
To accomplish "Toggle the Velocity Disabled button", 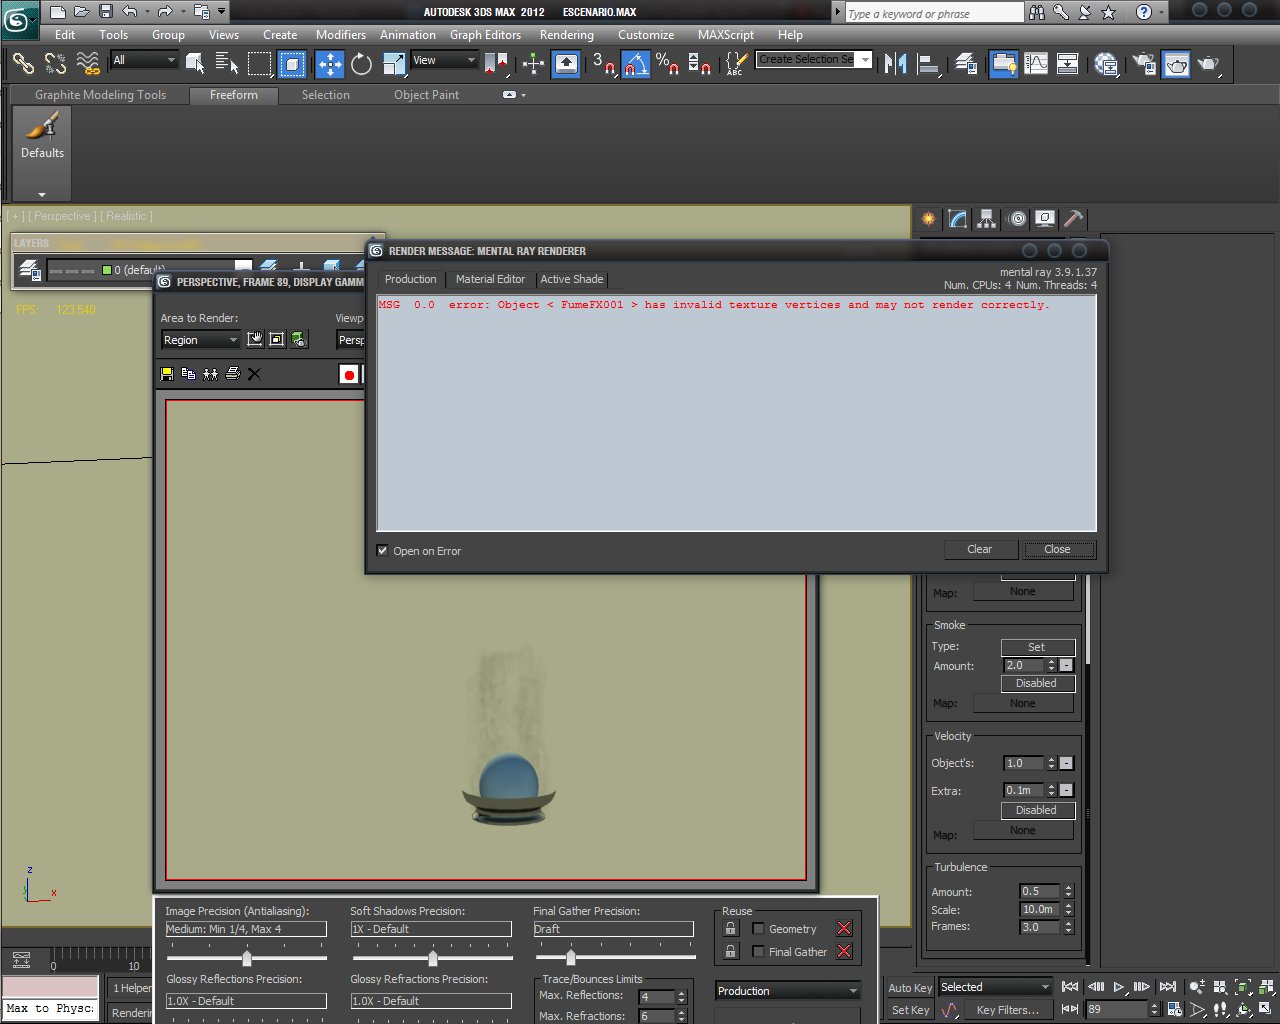I will [x=1036, y=811].
